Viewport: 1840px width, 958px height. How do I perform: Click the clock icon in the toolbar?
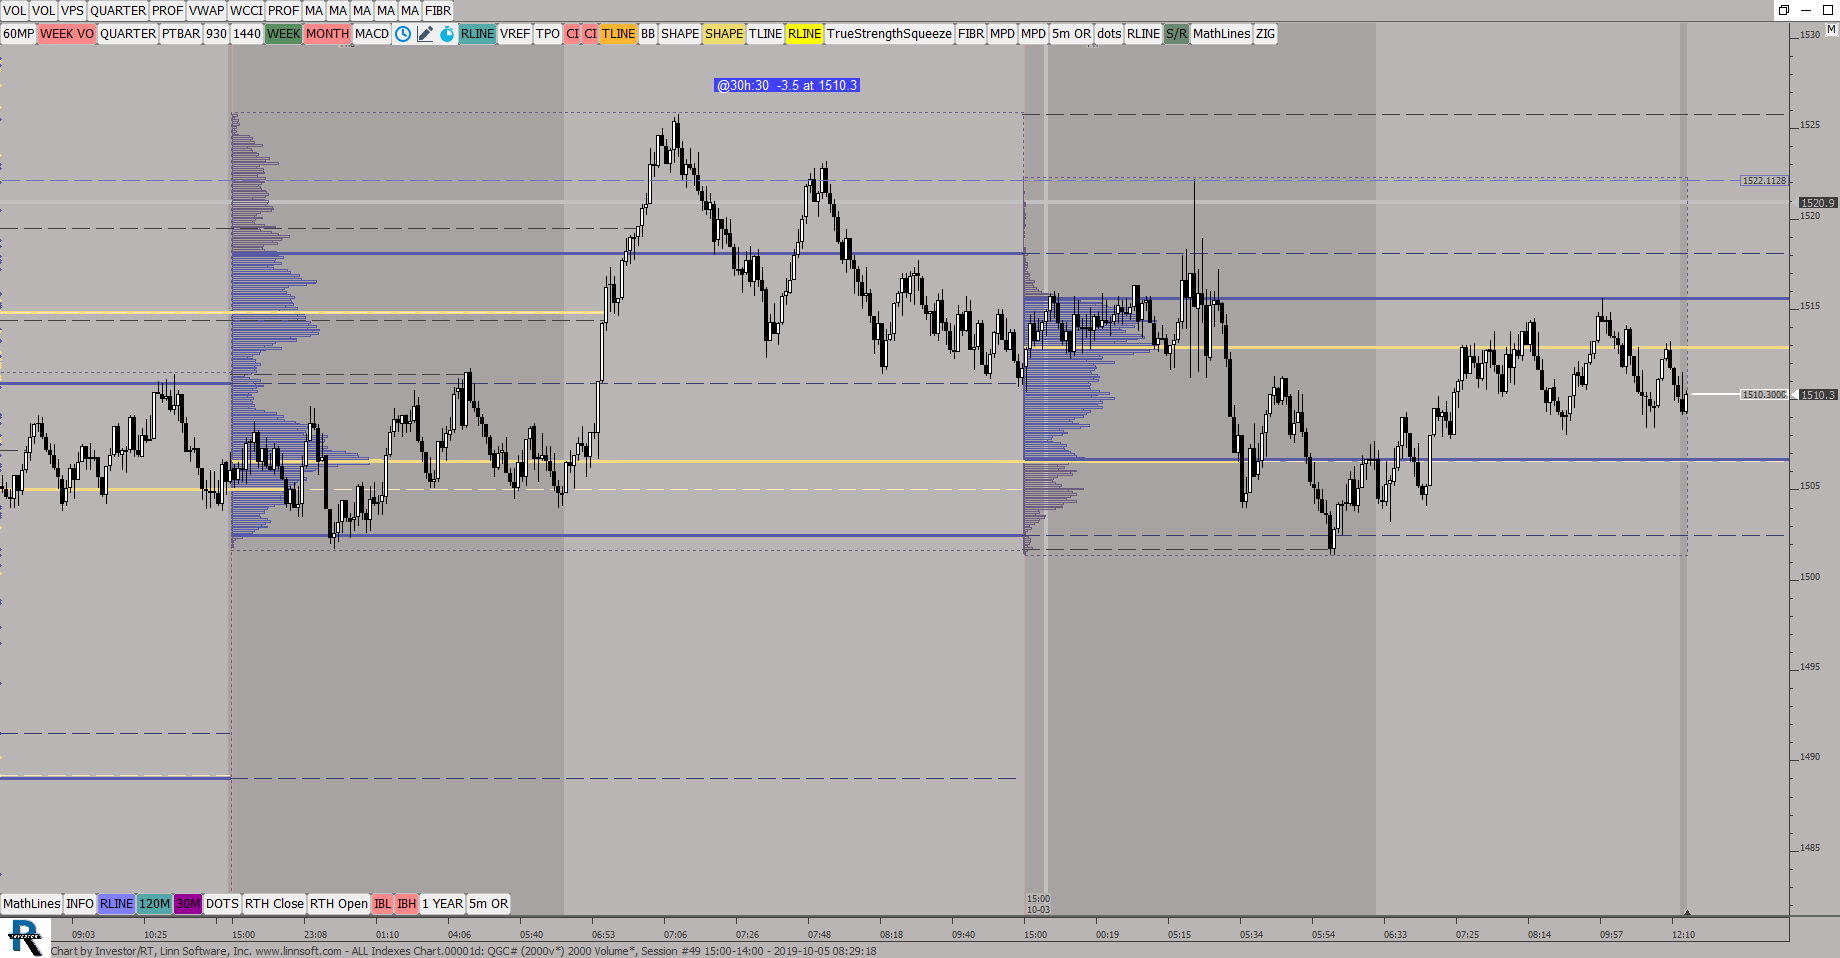[x=403, y=34]
